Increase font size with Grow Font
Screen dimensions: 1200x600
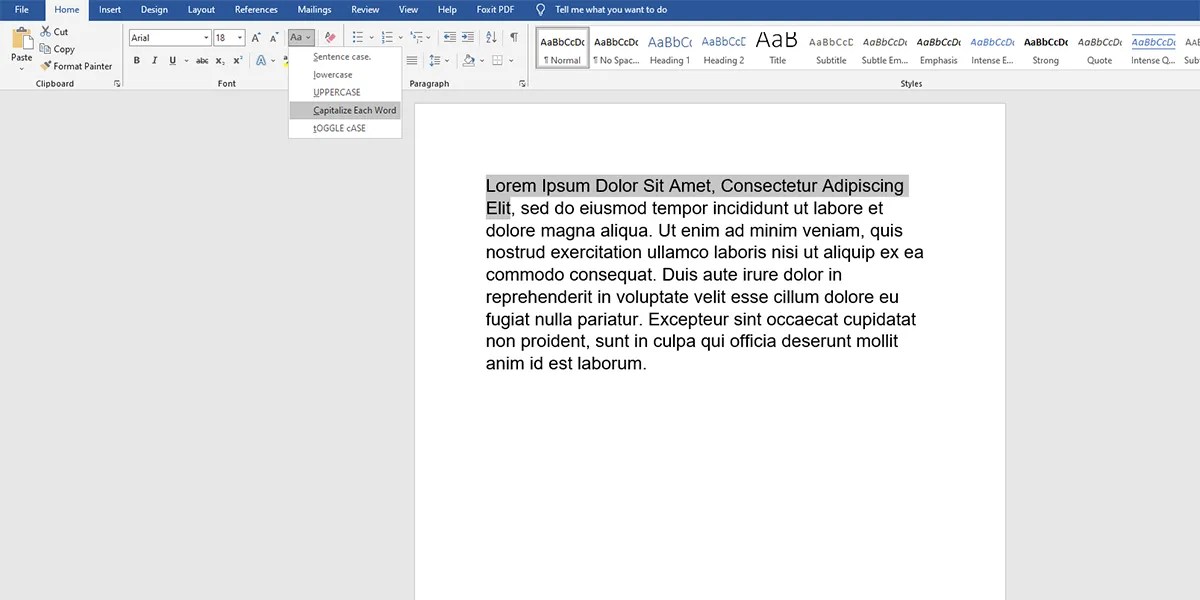coord(255,37)
